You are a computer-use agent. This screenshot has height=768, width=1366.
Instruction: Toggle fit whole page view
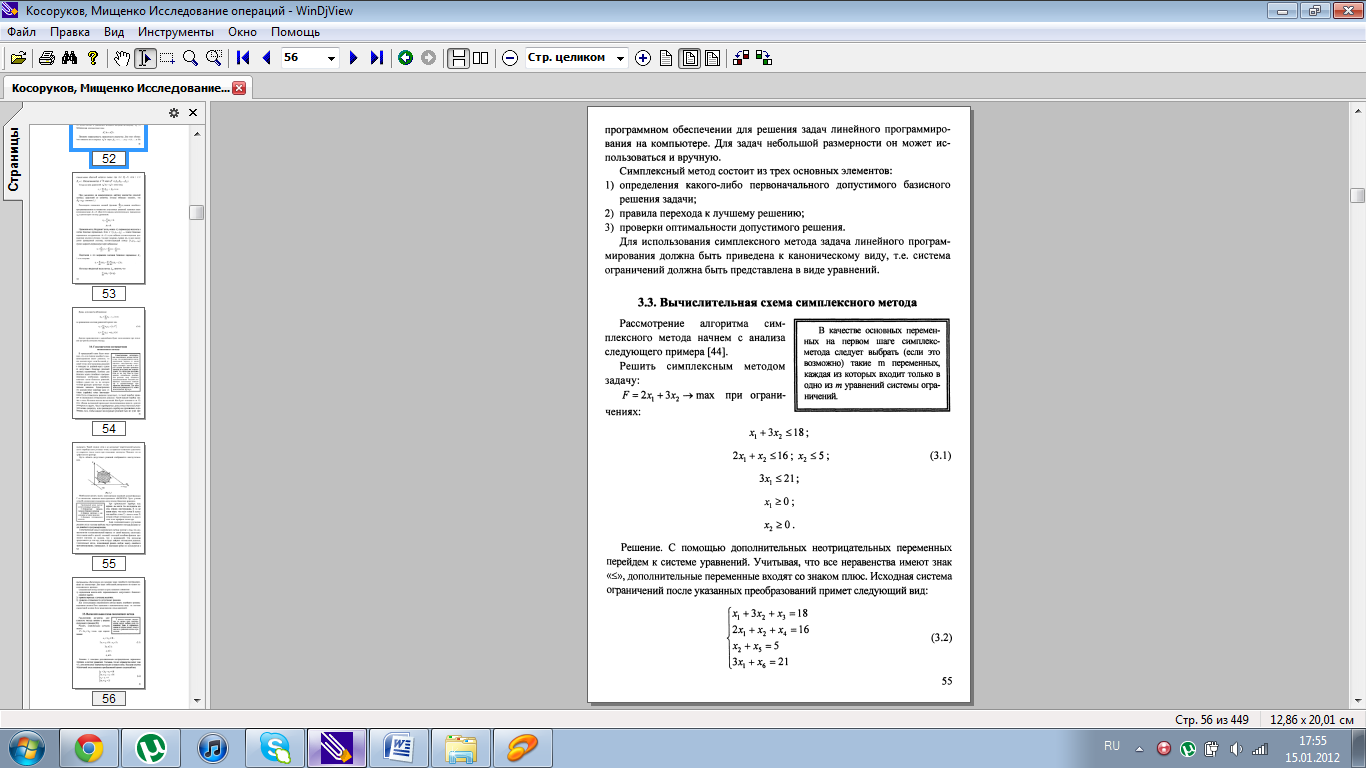[689, 58]
